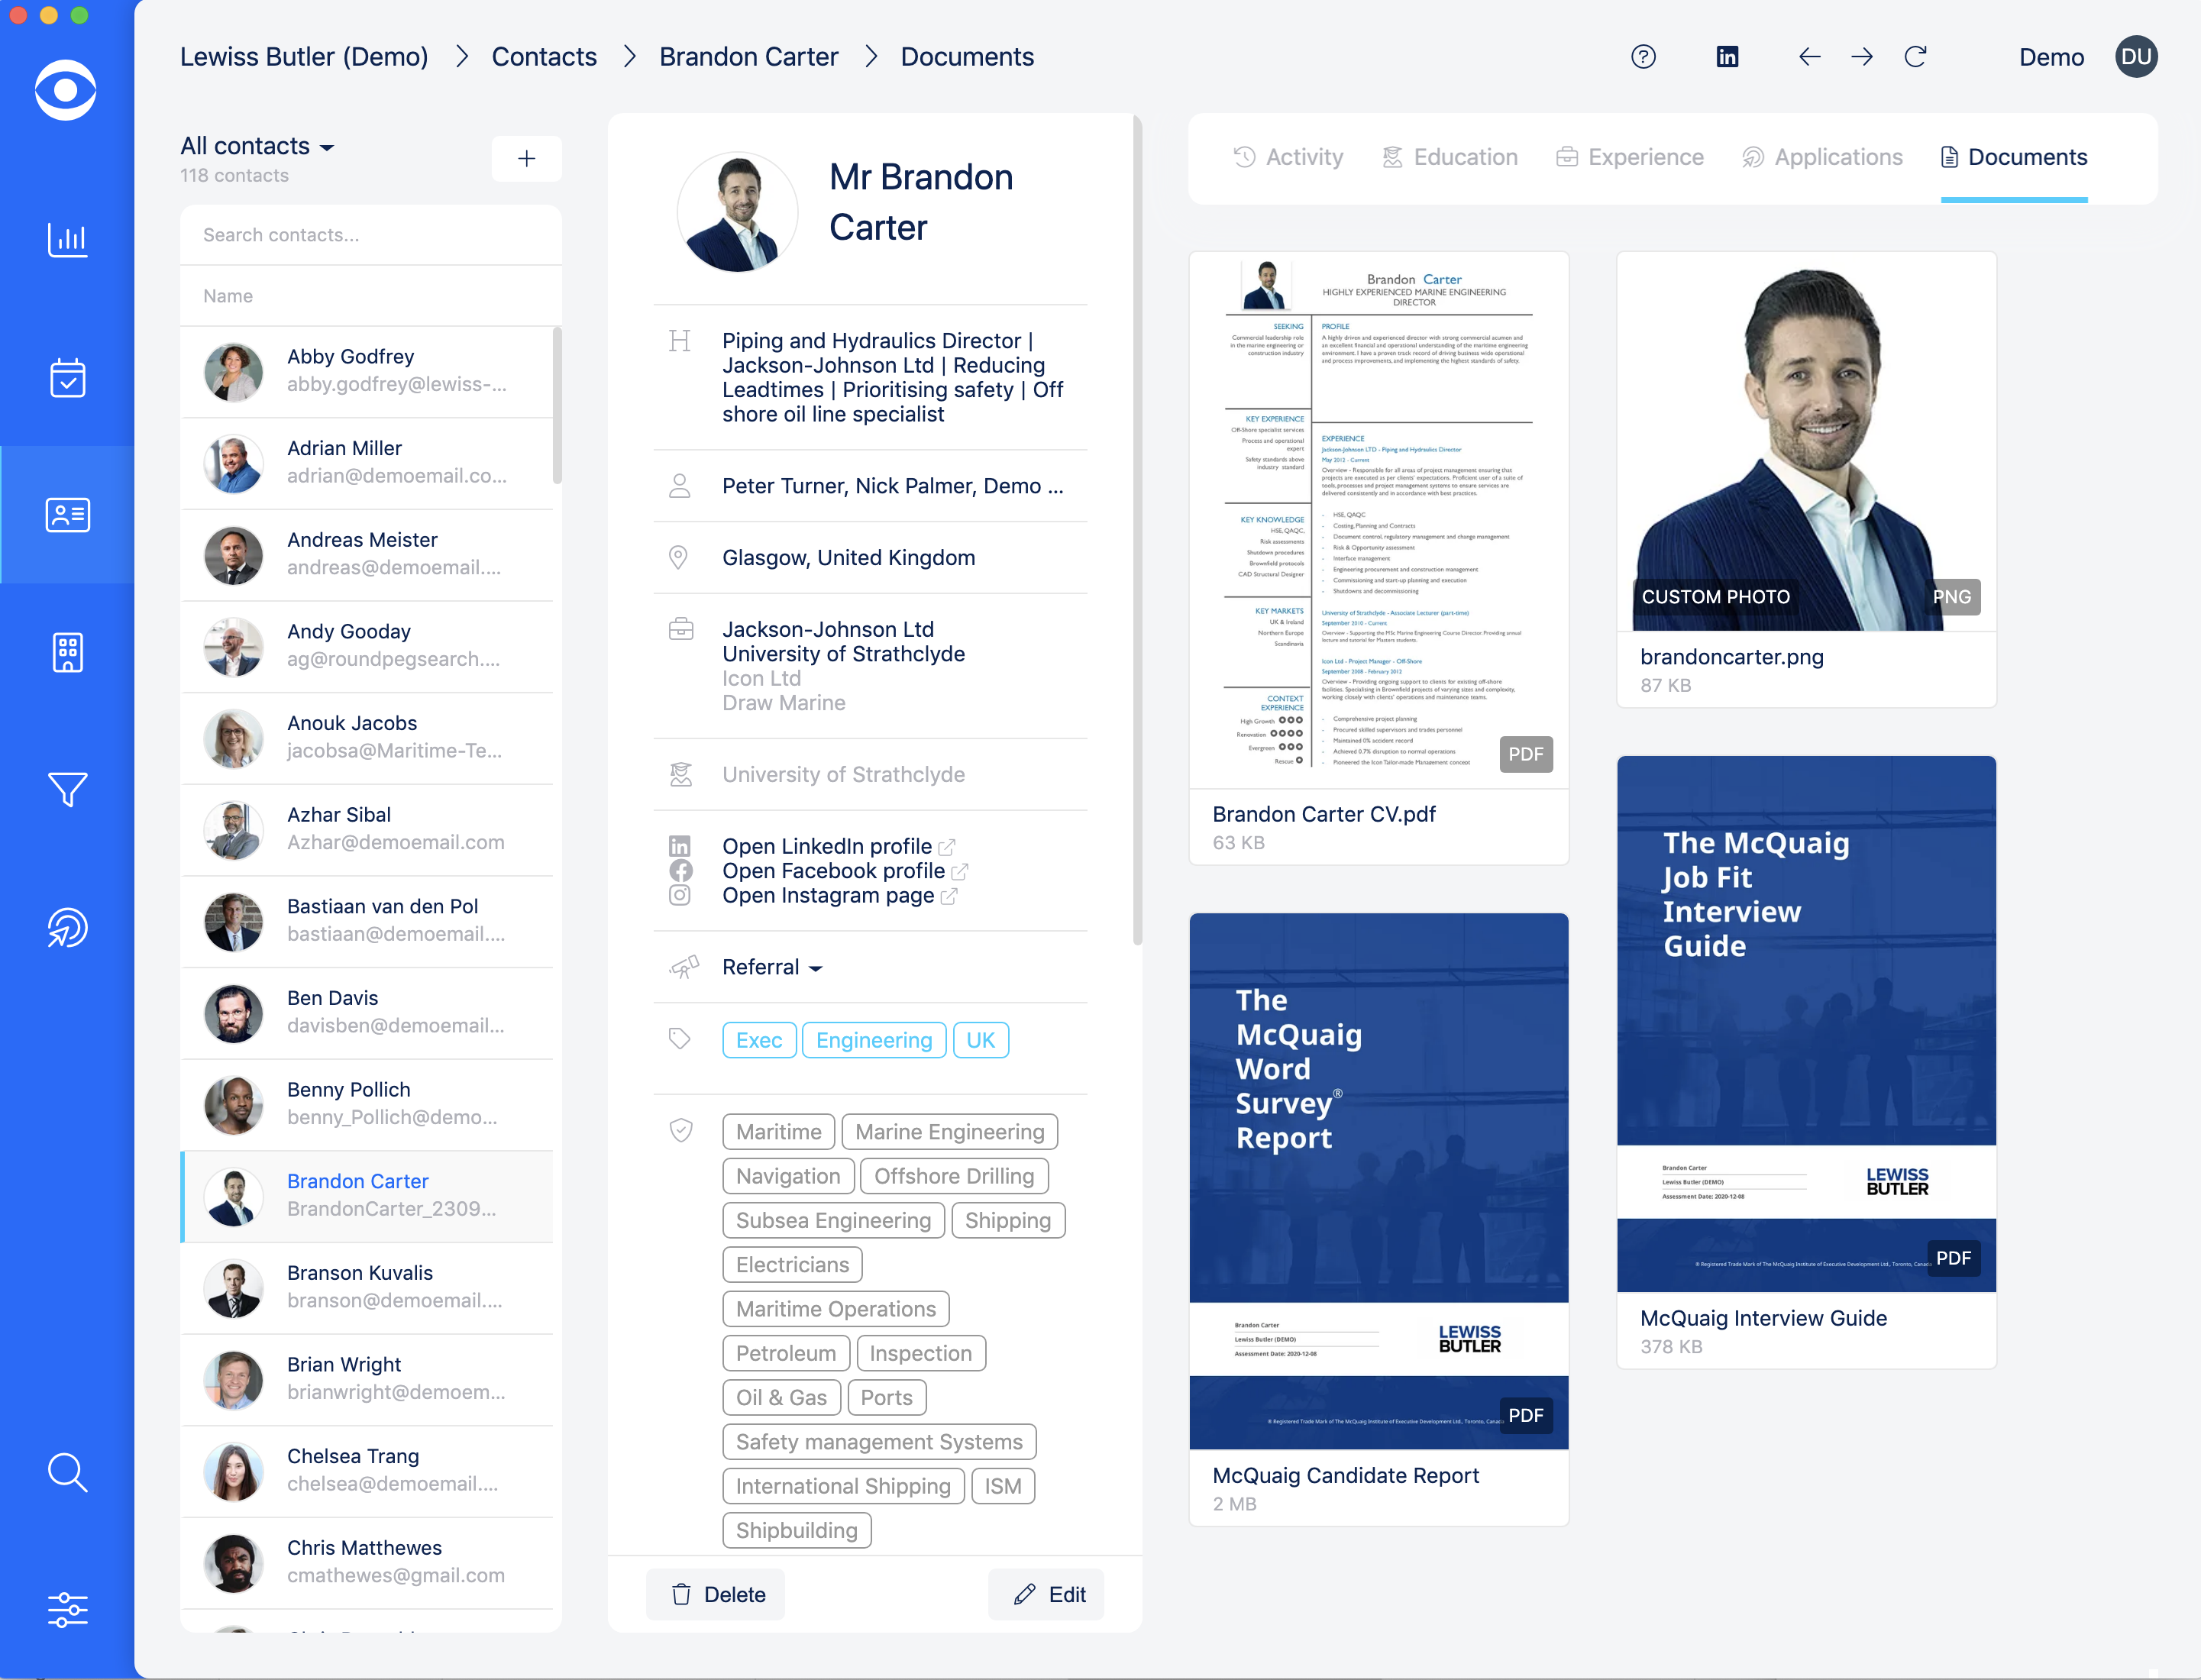Open the Demo user account menu
The width and height of the screenshot is (2201, 1680).
[2135, 57]
